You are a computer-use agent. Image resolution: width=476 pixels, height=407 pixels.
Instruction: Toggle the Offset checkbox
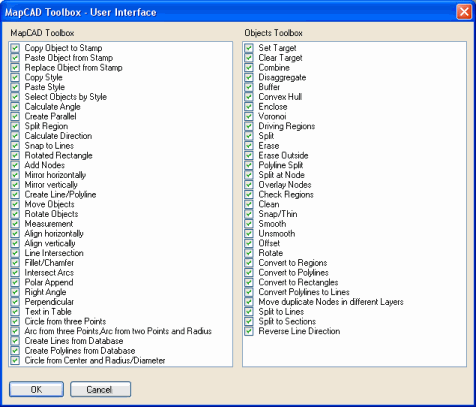(249, 243)
